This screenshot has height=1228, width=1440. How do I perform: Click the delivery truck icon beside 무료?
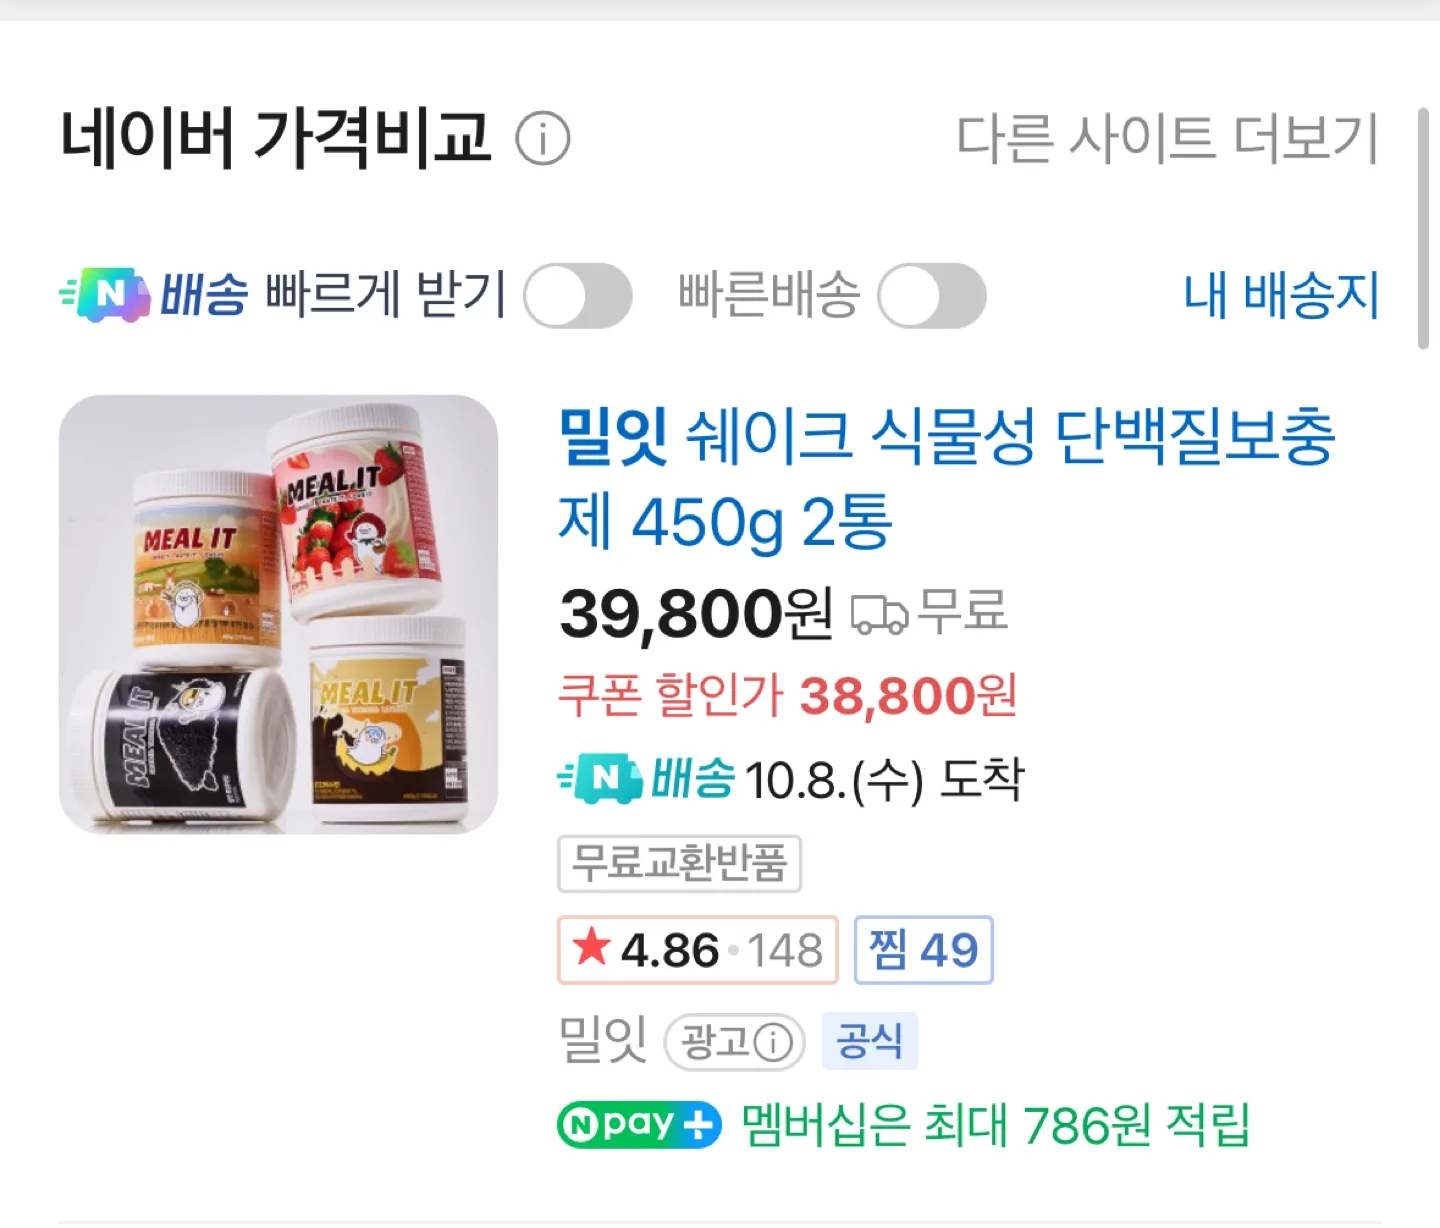pos(879,613)
